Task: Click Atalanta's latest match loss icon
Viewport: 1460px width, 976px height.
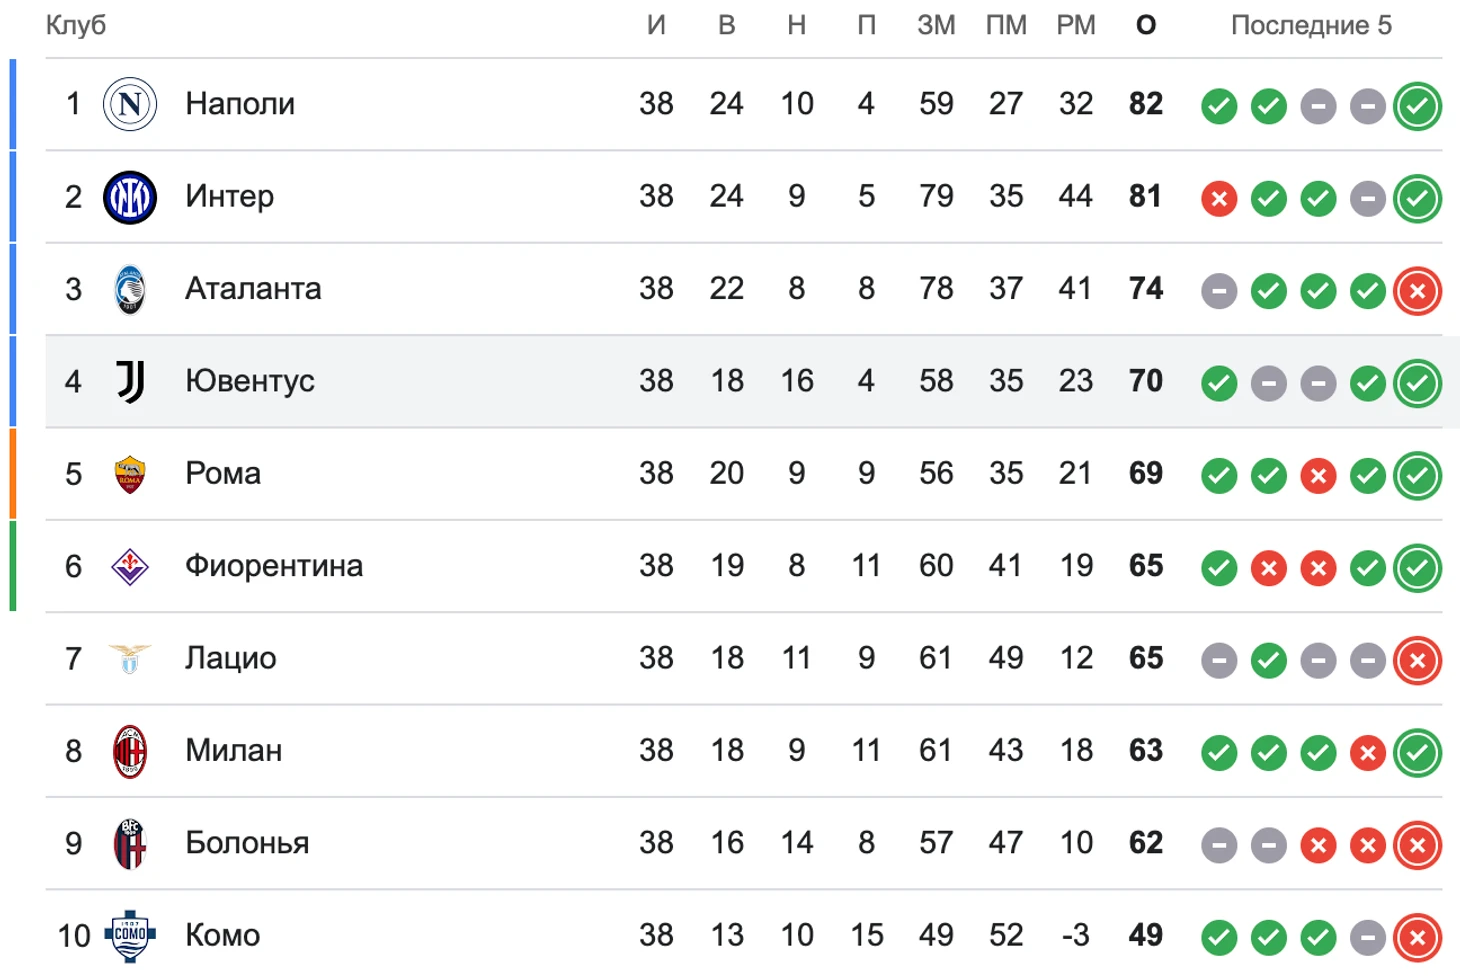Action: [x=1417, y=291]
